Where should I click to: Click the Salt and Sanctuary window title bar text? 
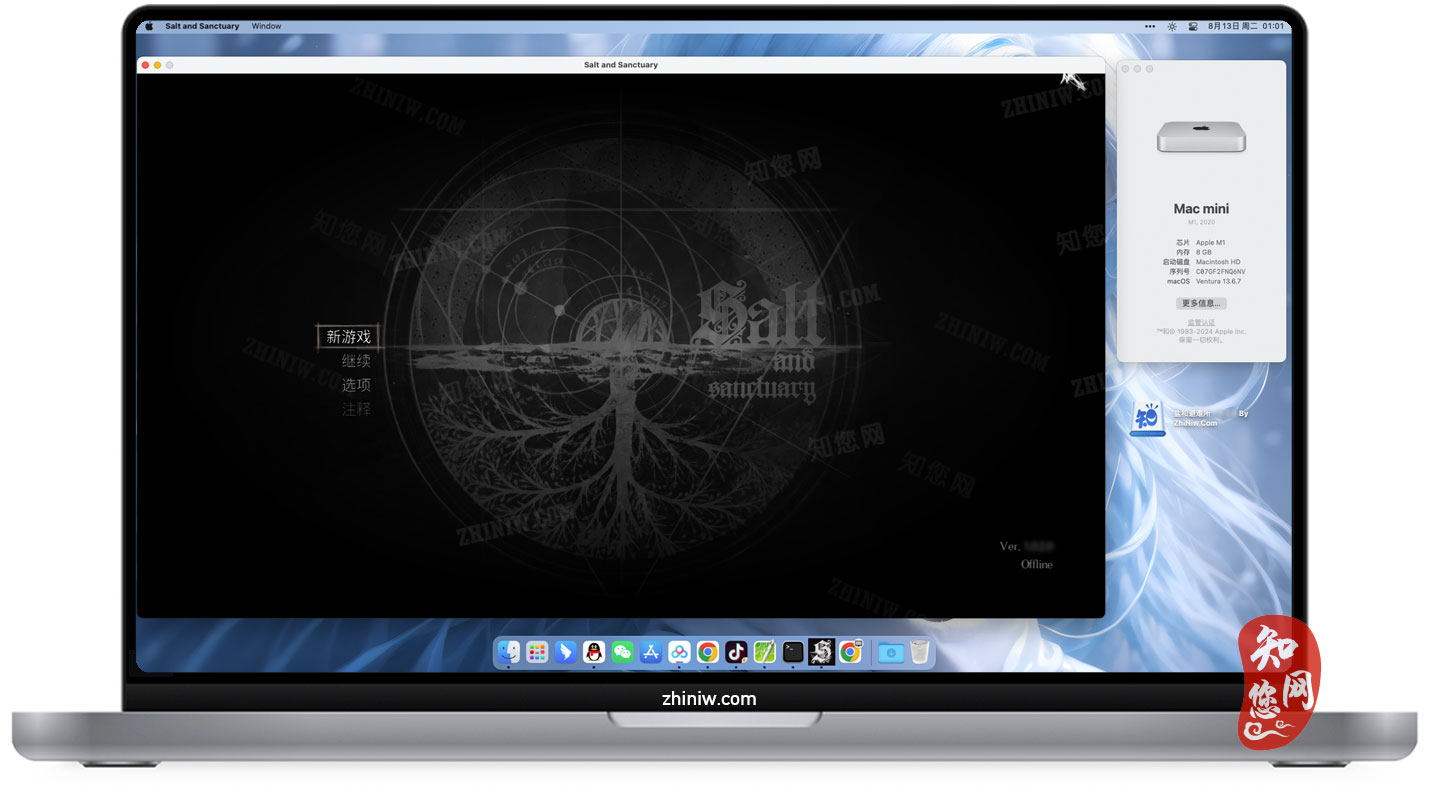click(x=621, y=65)
